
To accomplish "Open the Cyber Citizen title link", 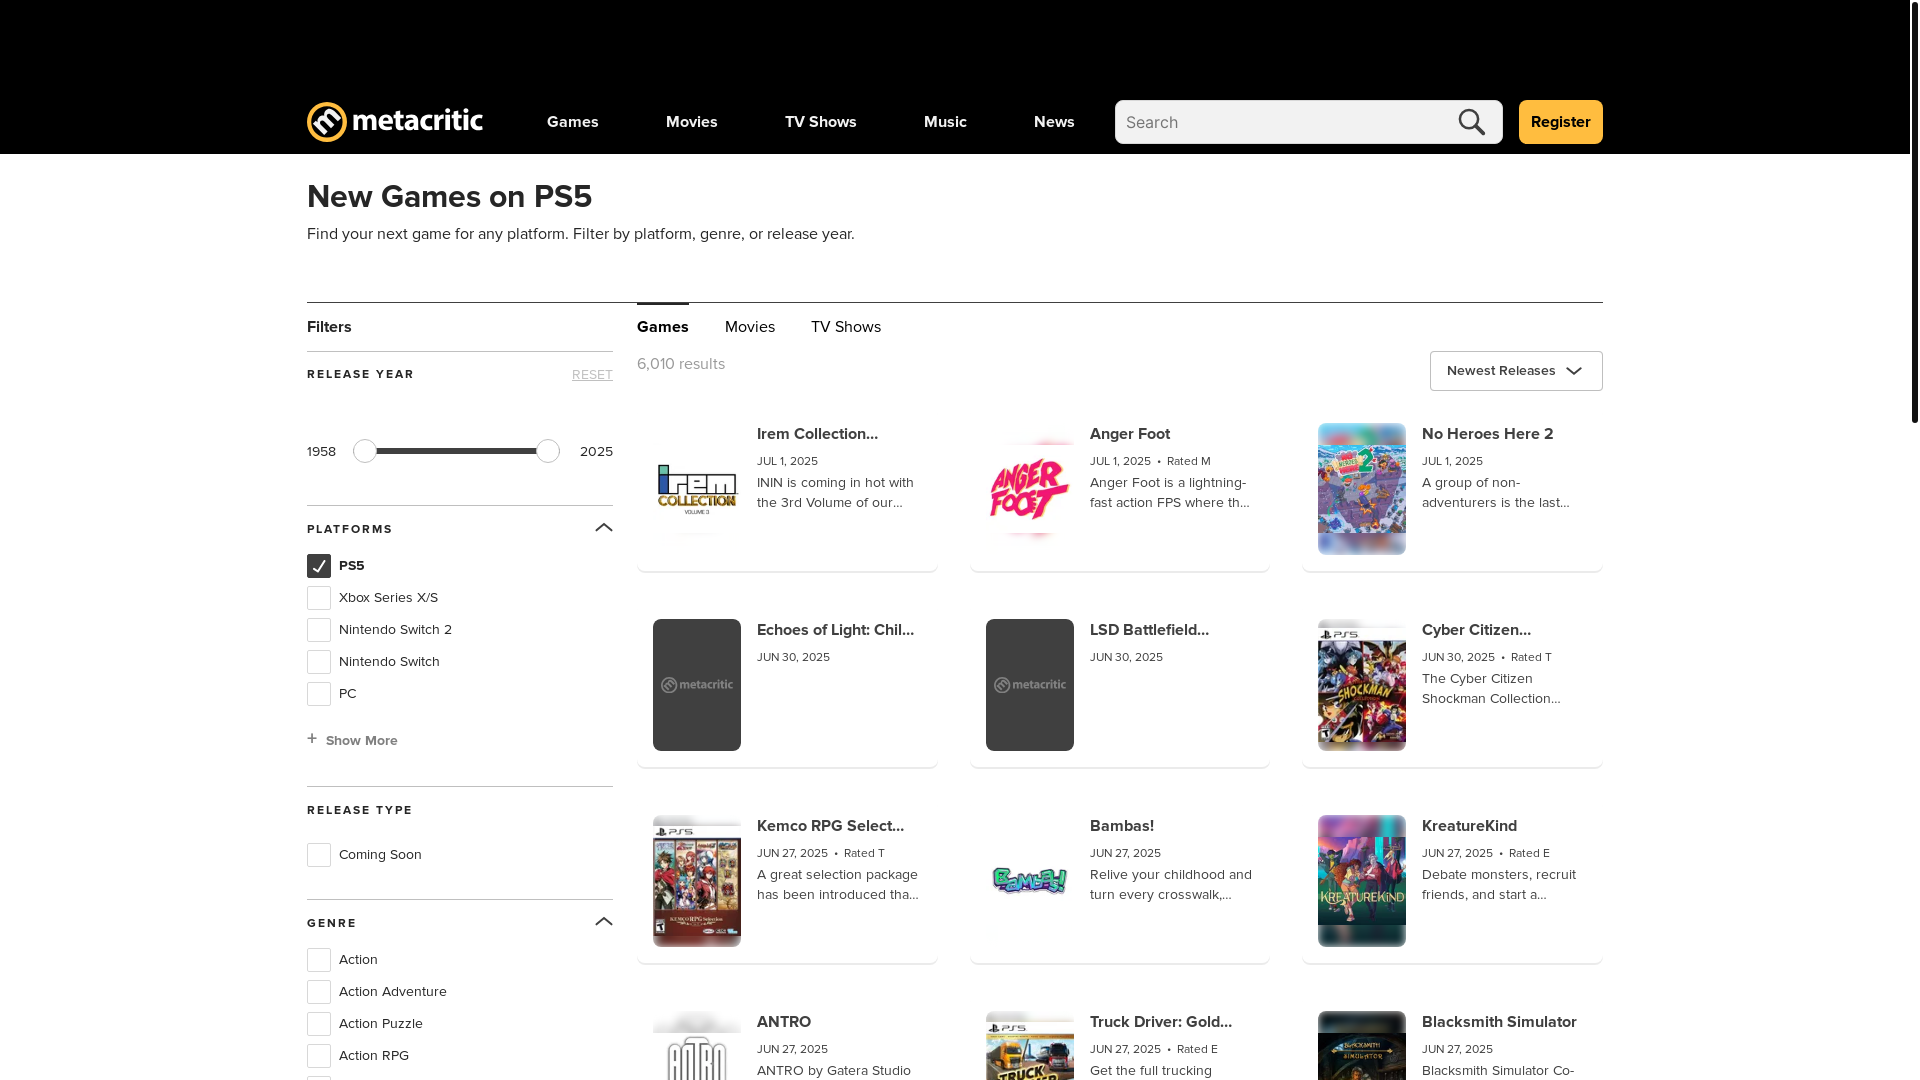I will click(1476, 630).
